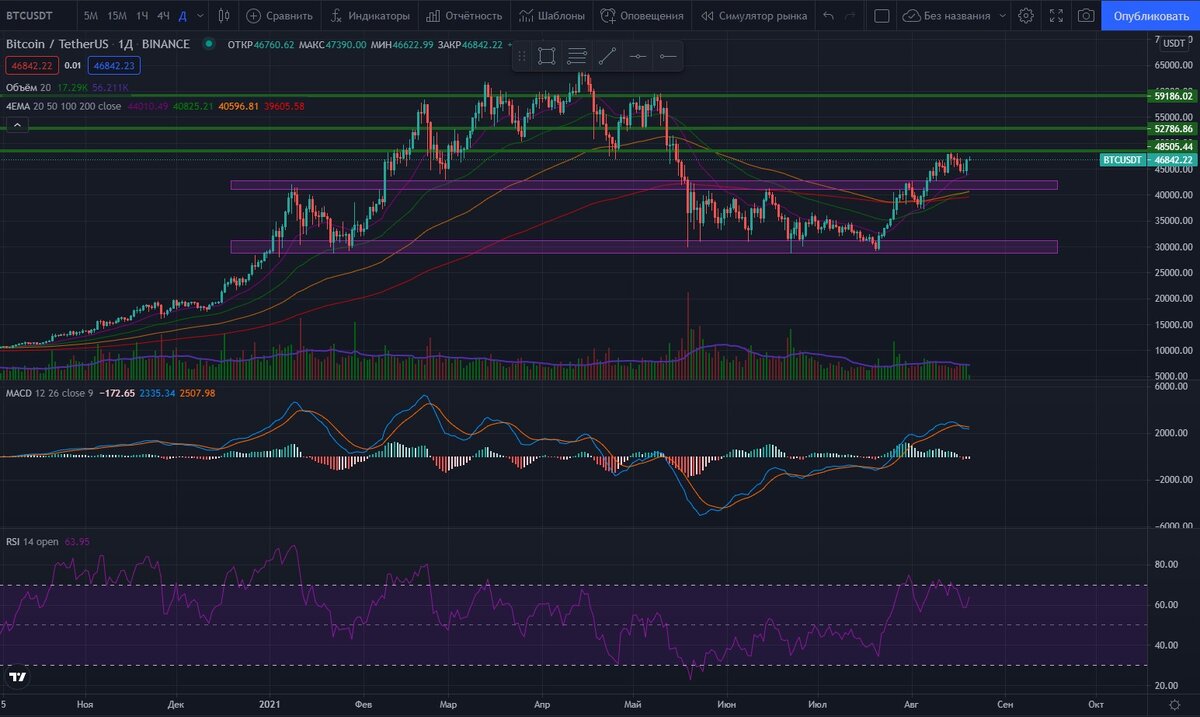Viewport: 1200px width, 717px height.
Task: Expand the timeframe interval dropdown
Action: click(x=201, y=16)
